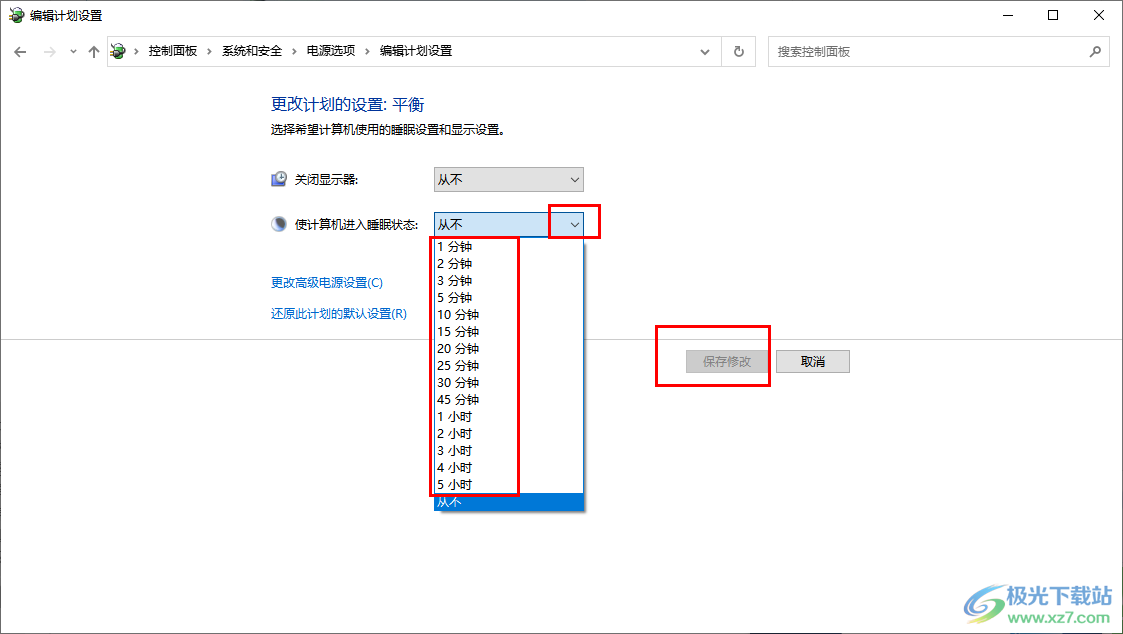
Task: Pick 3 小时 in the dropdown list
Action: pyautogui.click(x=509, y=451)
